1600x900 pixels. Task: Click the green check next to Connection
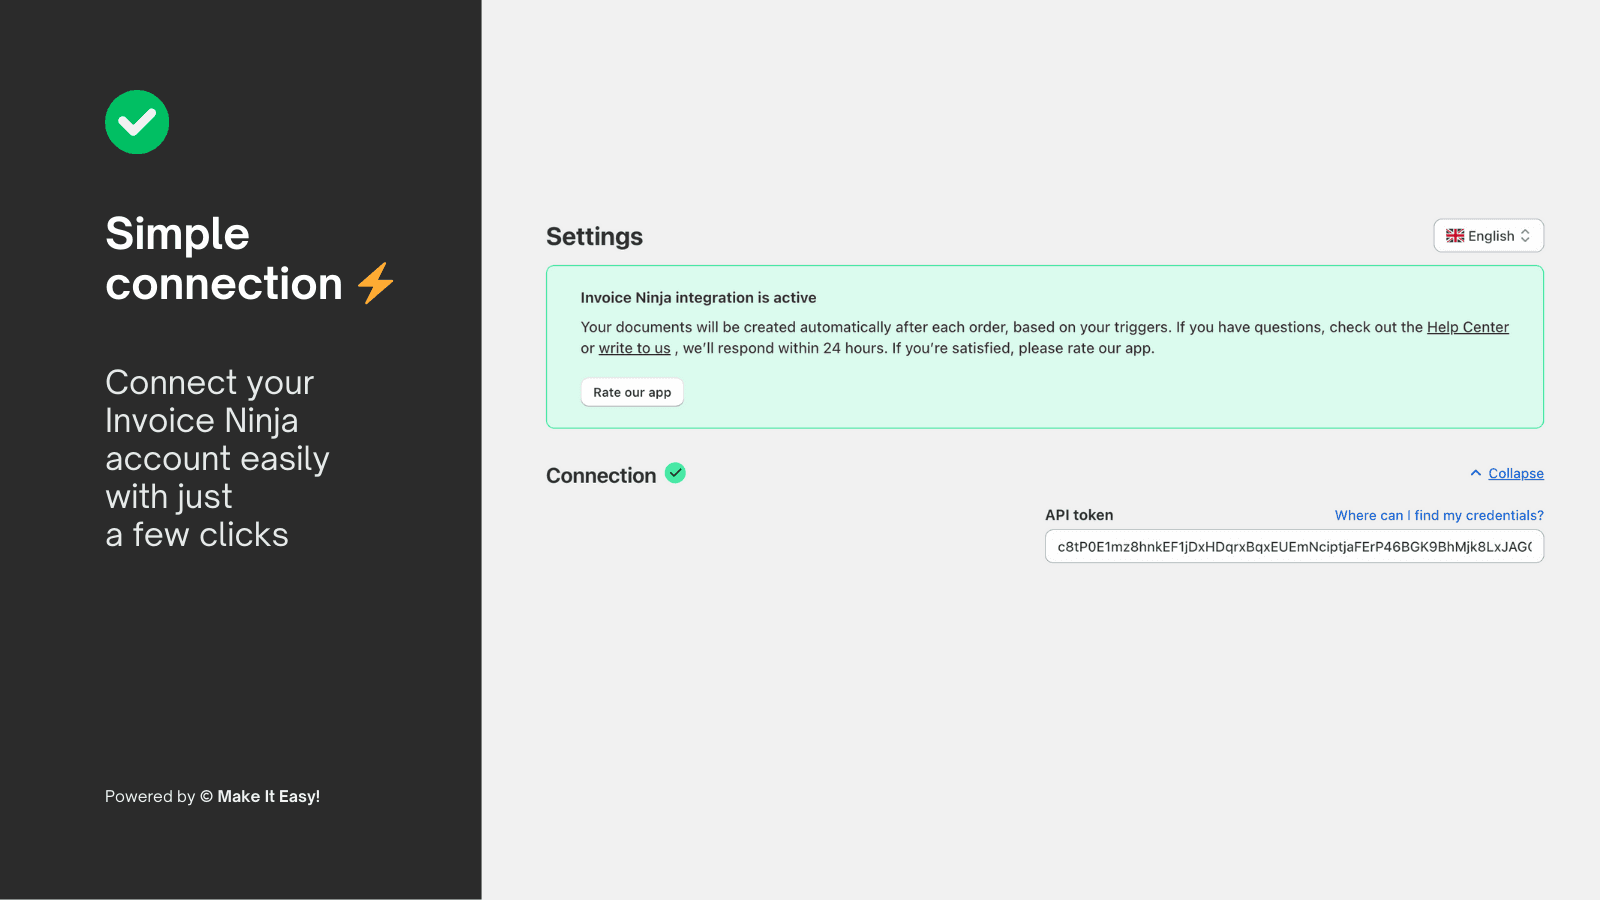675,473
